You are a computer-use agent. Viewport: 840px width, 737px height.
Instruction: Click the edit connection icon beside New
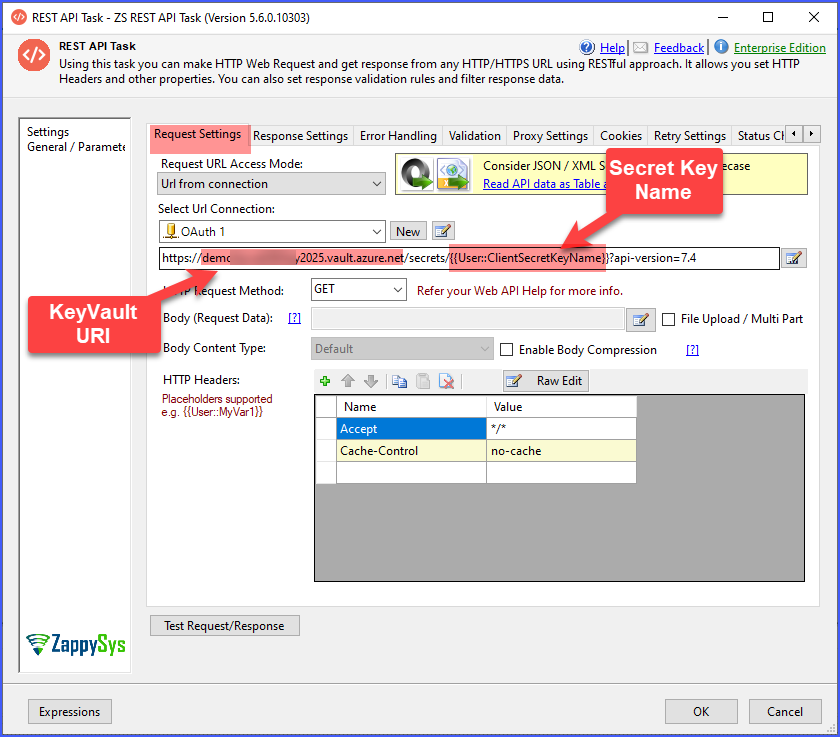tap(443, 231)
